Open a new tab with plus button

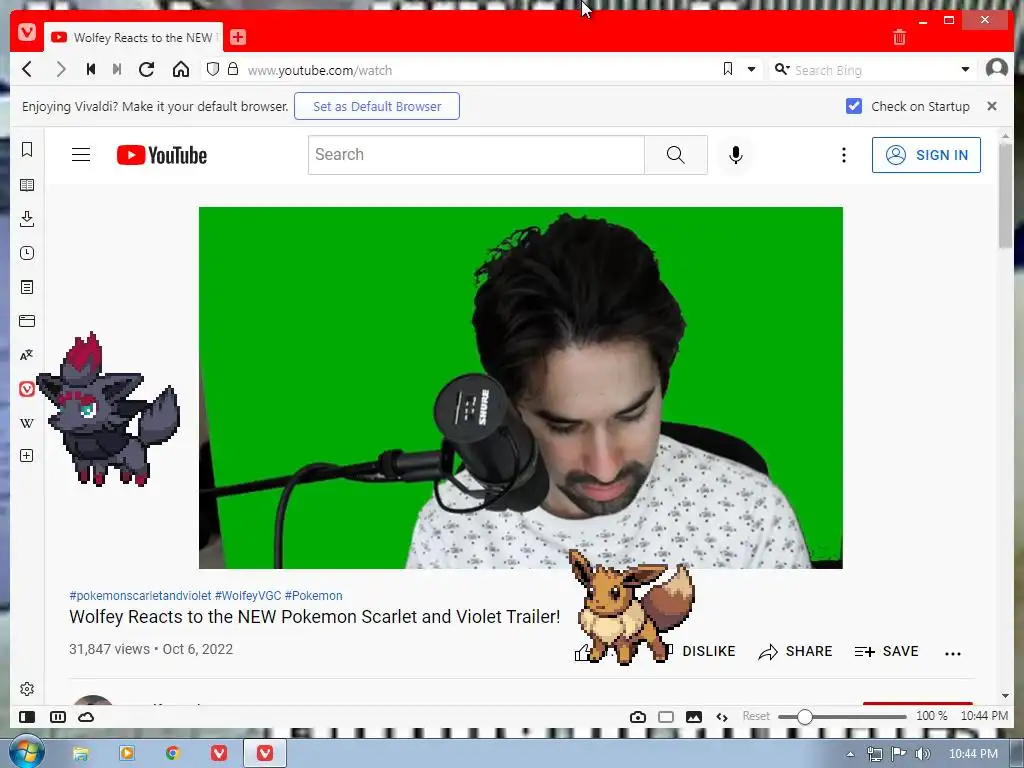tap(238, 37)
